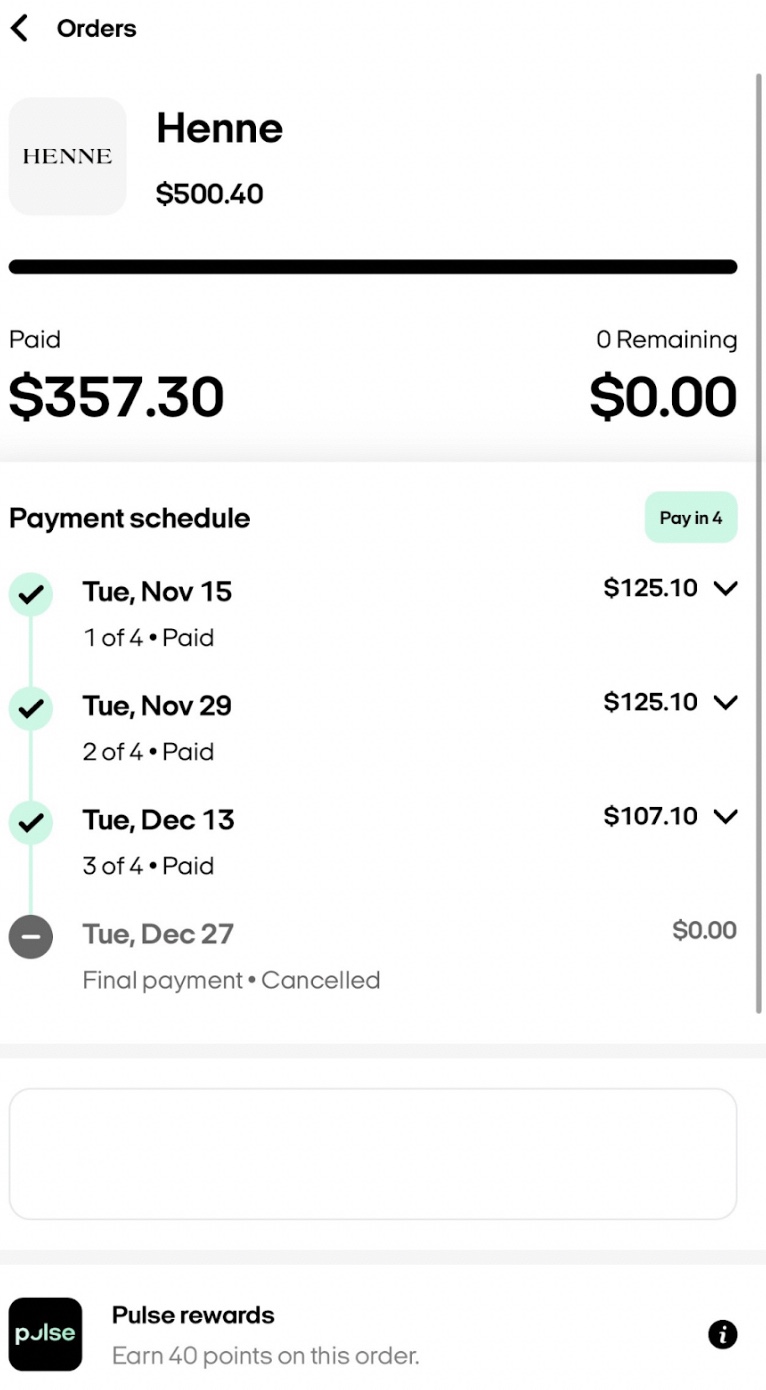Tap the Henne merchant logo
This screenshot has height=1390, width=766.
coord(67,156)
